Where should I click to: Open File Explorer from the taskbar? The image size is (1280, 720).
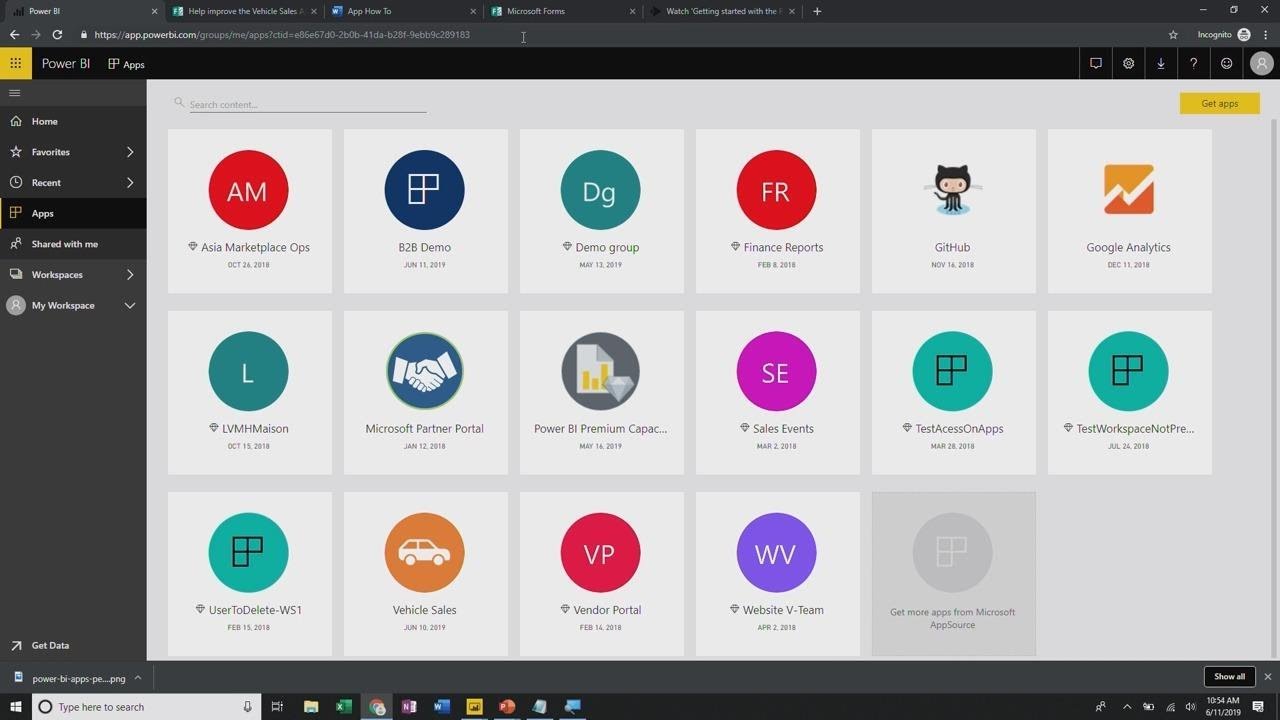(x=311, y=707)
